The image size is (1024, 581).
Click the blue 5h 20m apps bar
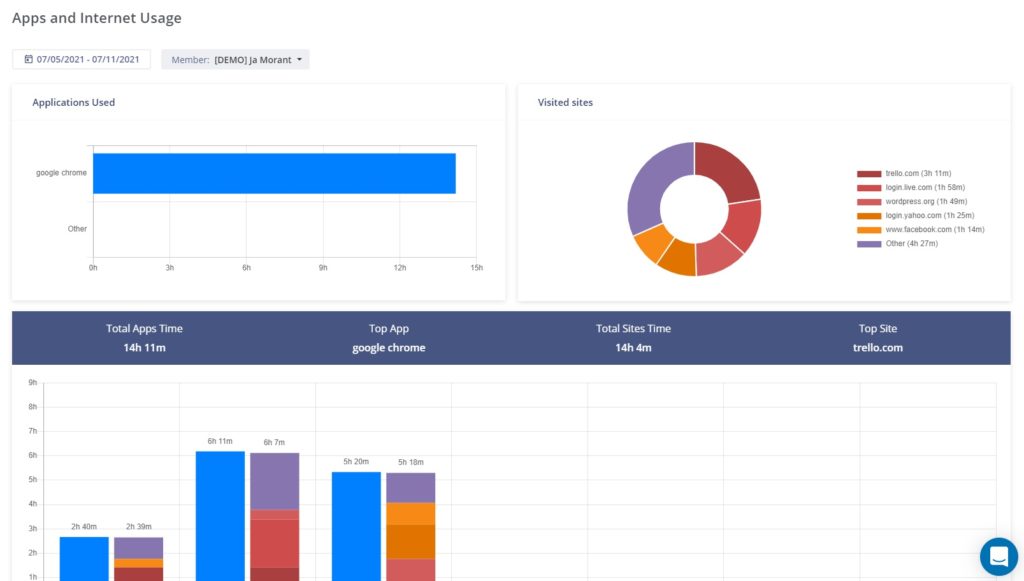[x=356, y=526]
